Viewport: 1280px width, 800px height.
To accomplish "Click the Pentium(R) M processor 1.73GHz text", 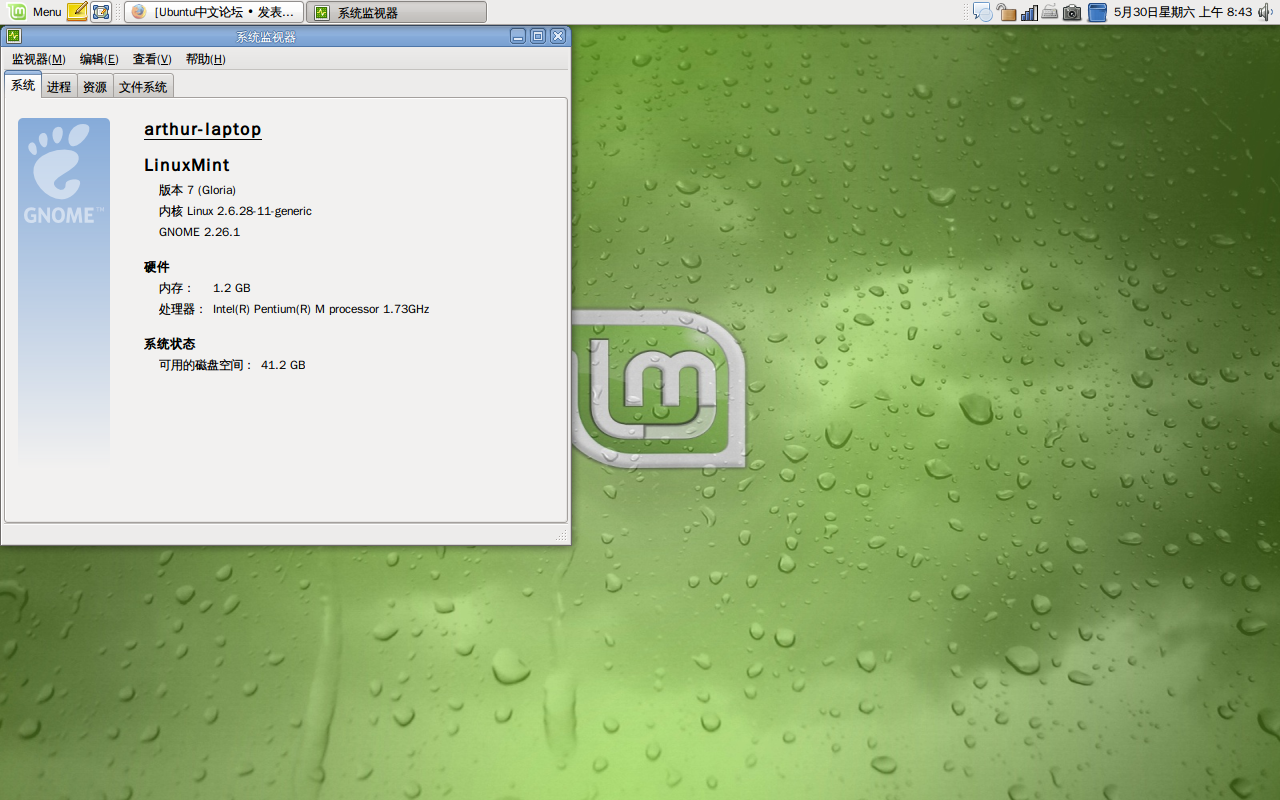I will click(321, 309).
